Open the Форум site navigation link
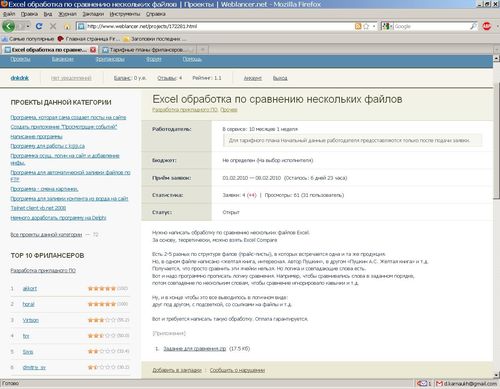This screenshot has height=389, width=500. pos(154,59)
